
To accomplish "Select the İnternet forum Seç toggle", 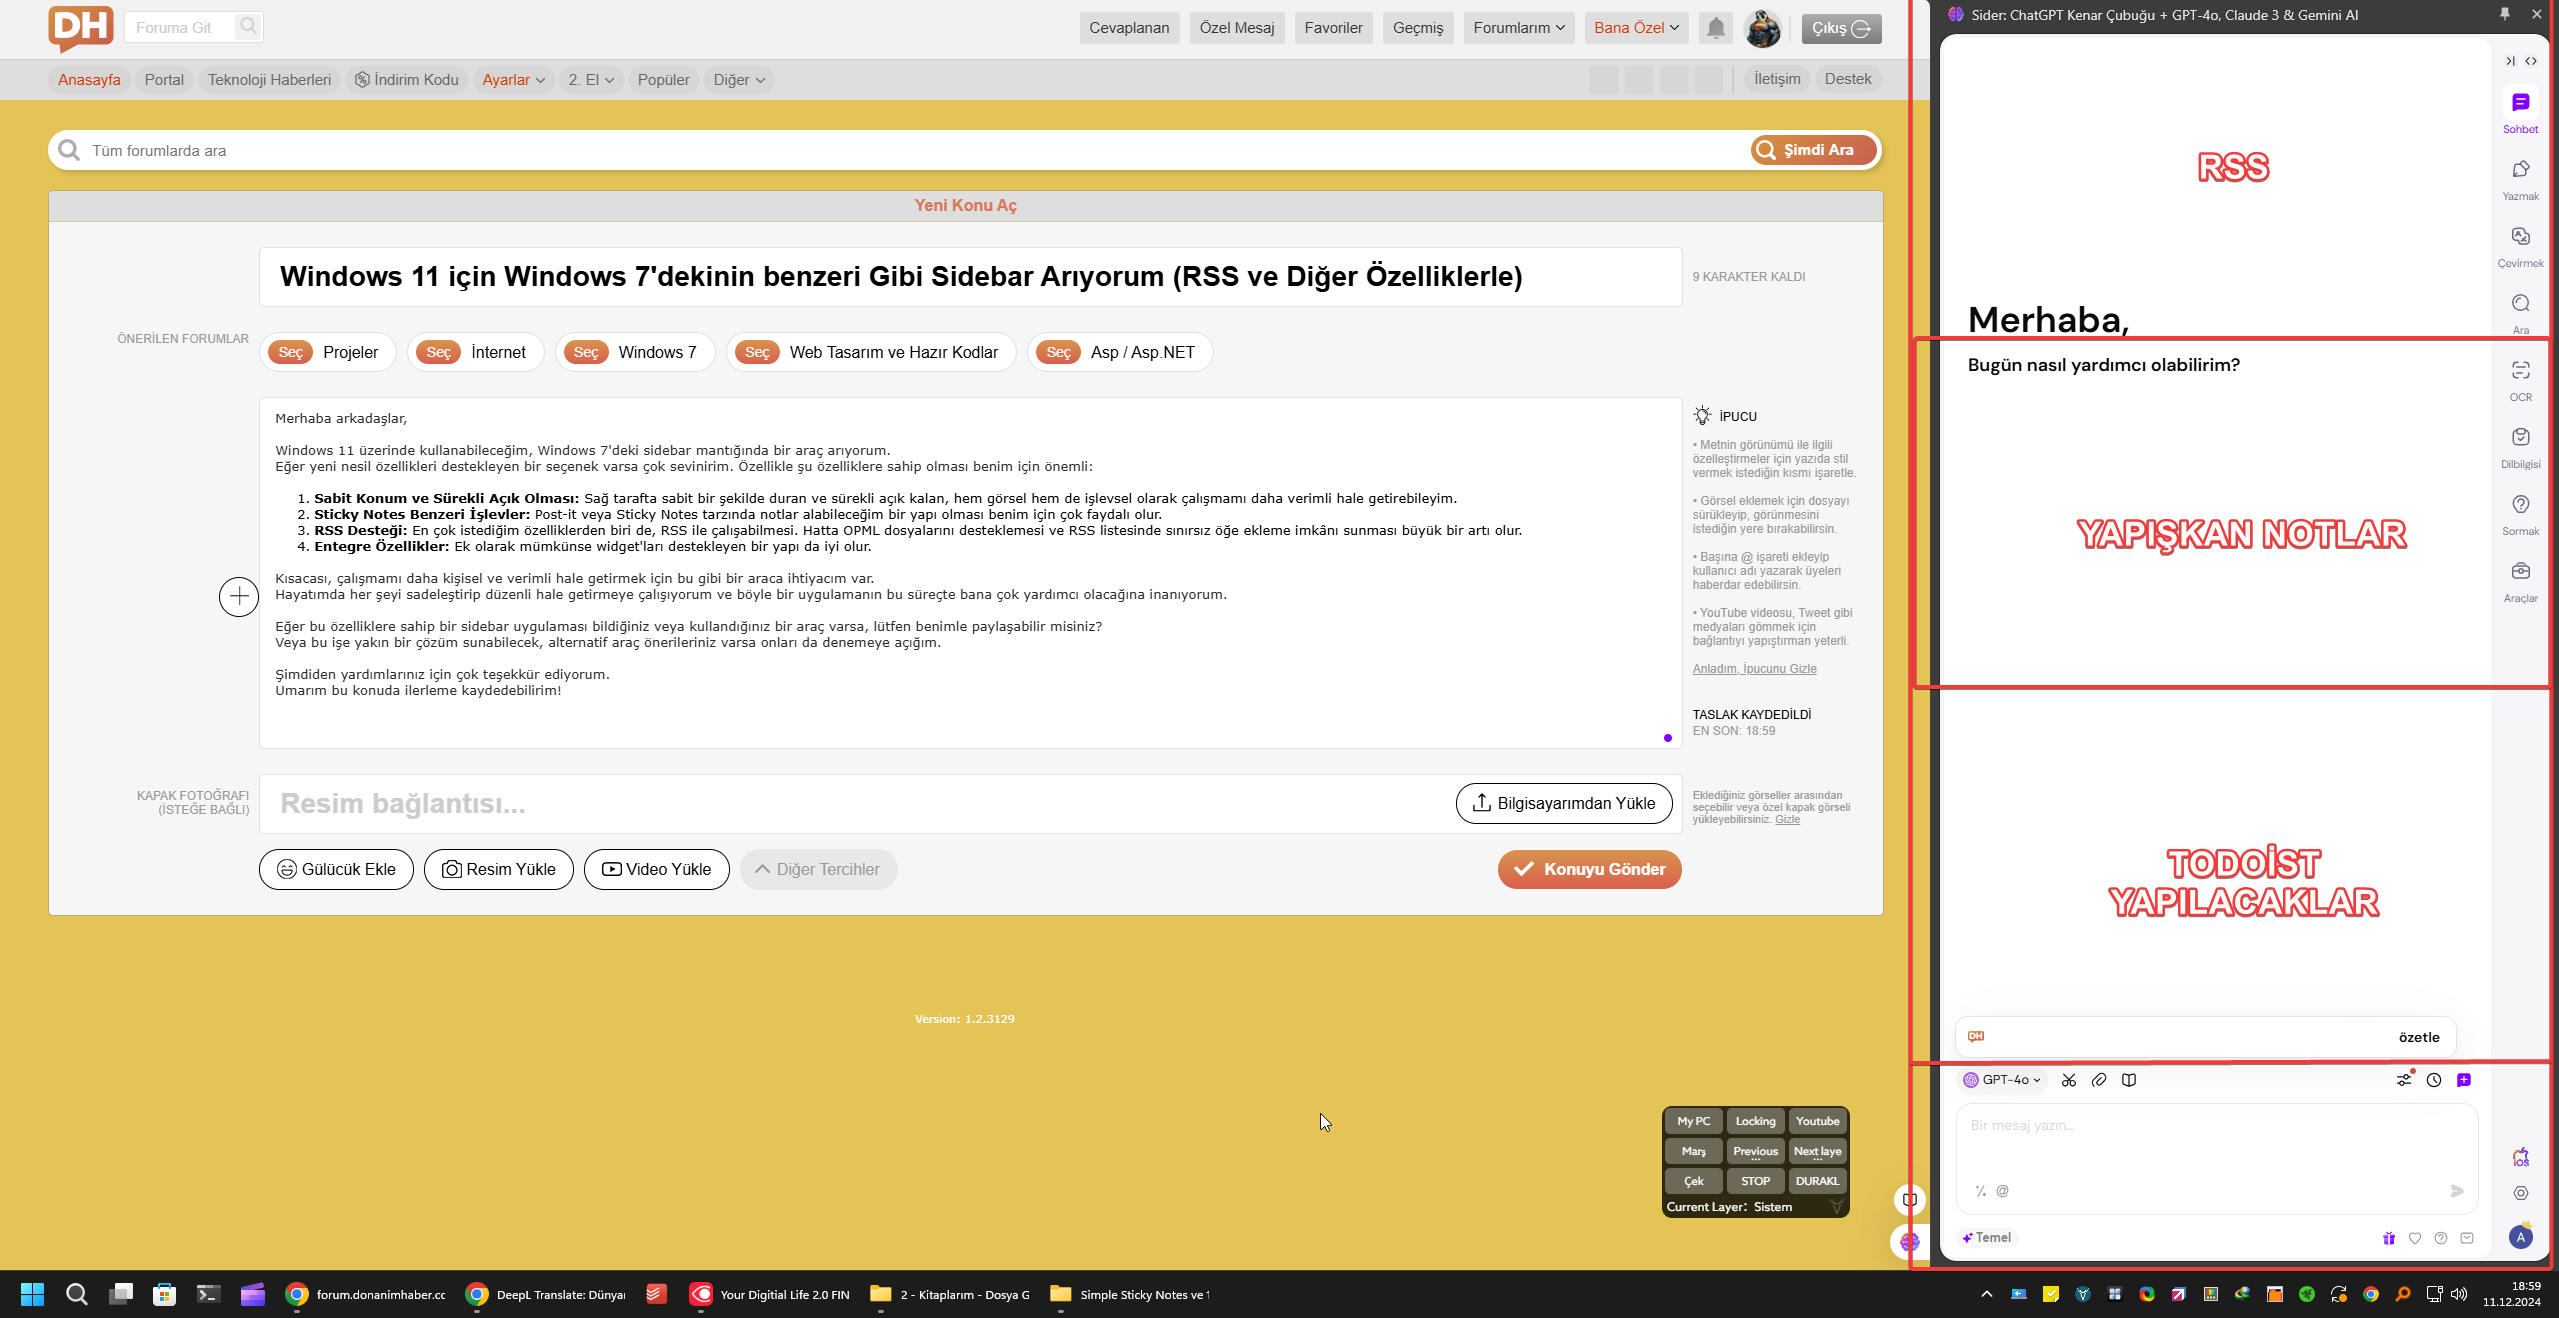I will (439, 352).
